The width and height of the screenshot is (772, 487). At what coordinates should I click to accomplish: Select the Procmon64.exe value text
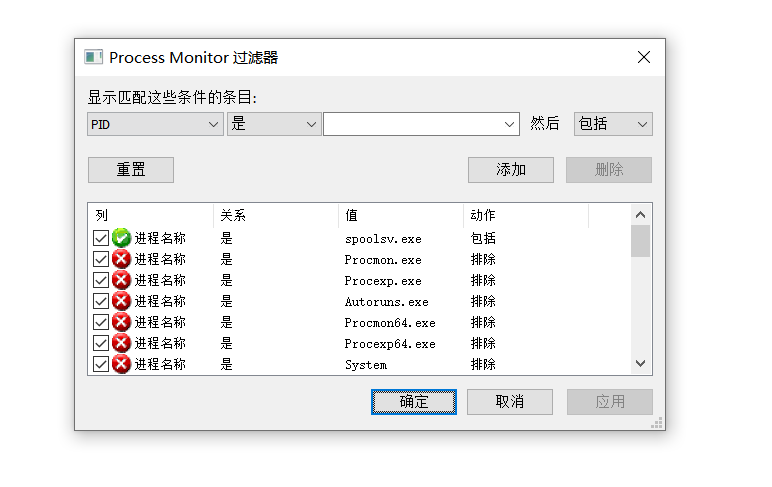(x=390, y=323)
